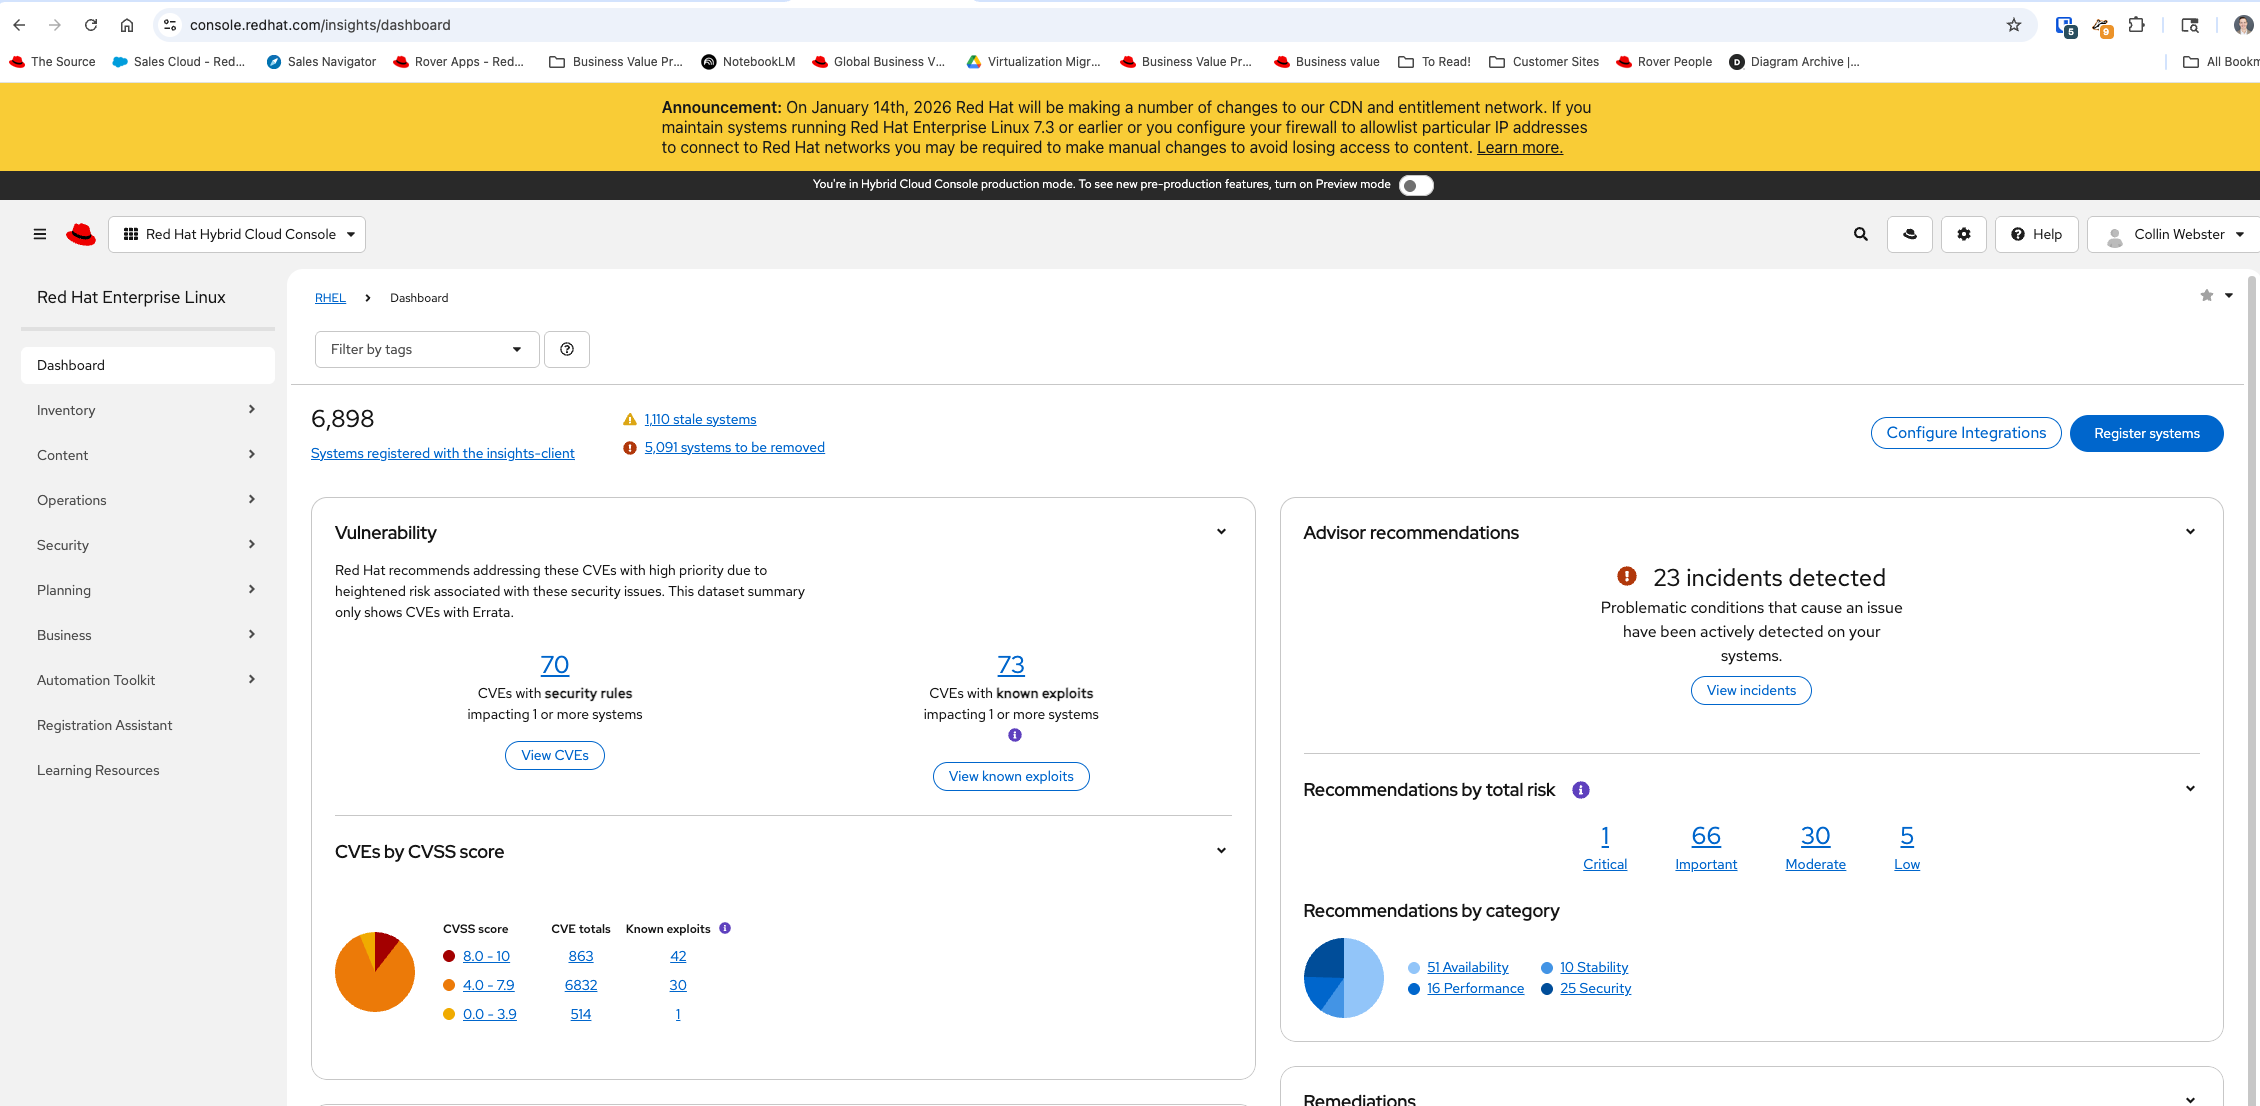The height and width of the screenshot is (1106, 2260).
Task: Open the search magnifier icon in header
Action: click(x=1860, y=234)
